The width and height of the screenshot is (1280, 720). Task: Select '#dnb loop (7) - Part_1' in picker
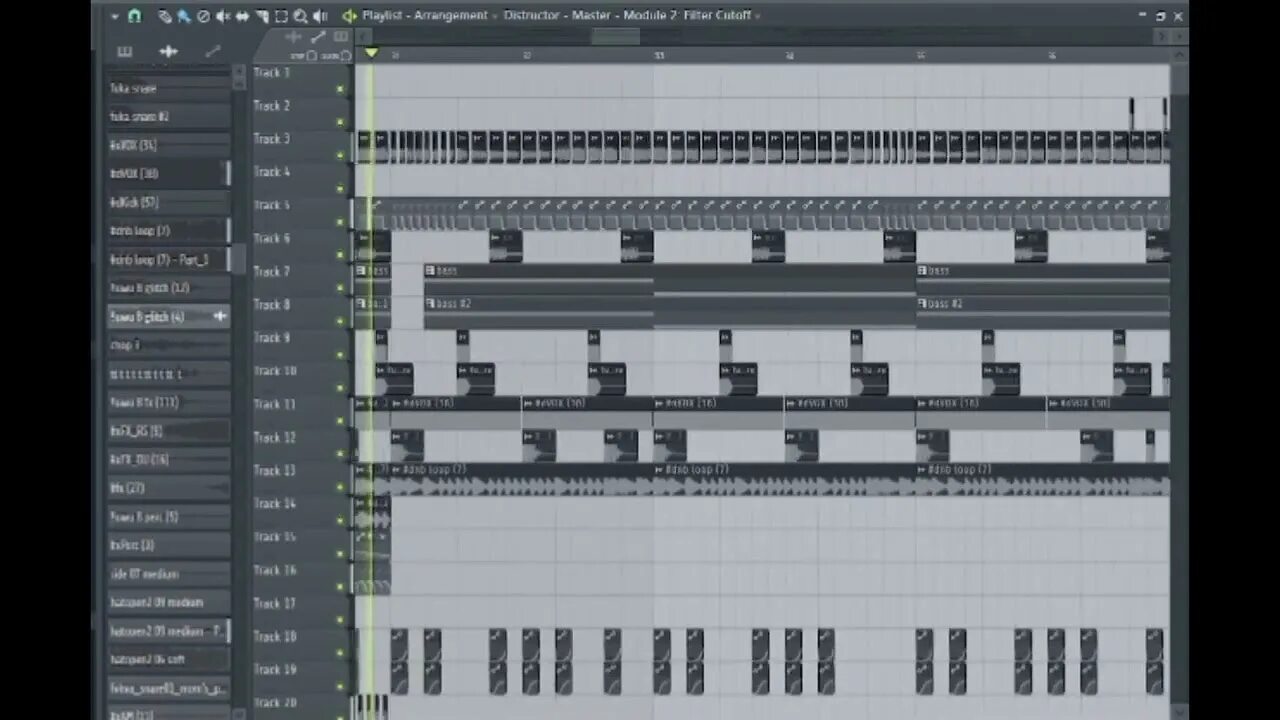[168, 259]
